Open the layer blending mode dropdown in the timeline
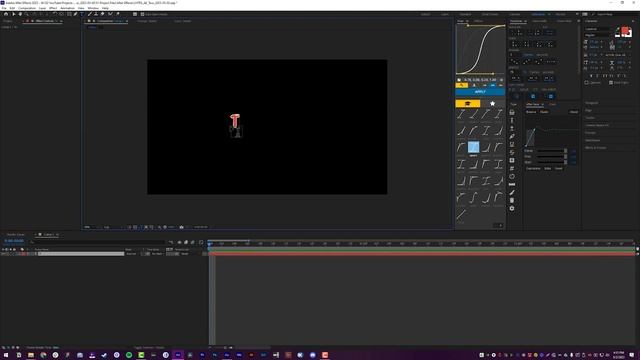This screenshot has height=360, width=640. [x=132, y=254]
